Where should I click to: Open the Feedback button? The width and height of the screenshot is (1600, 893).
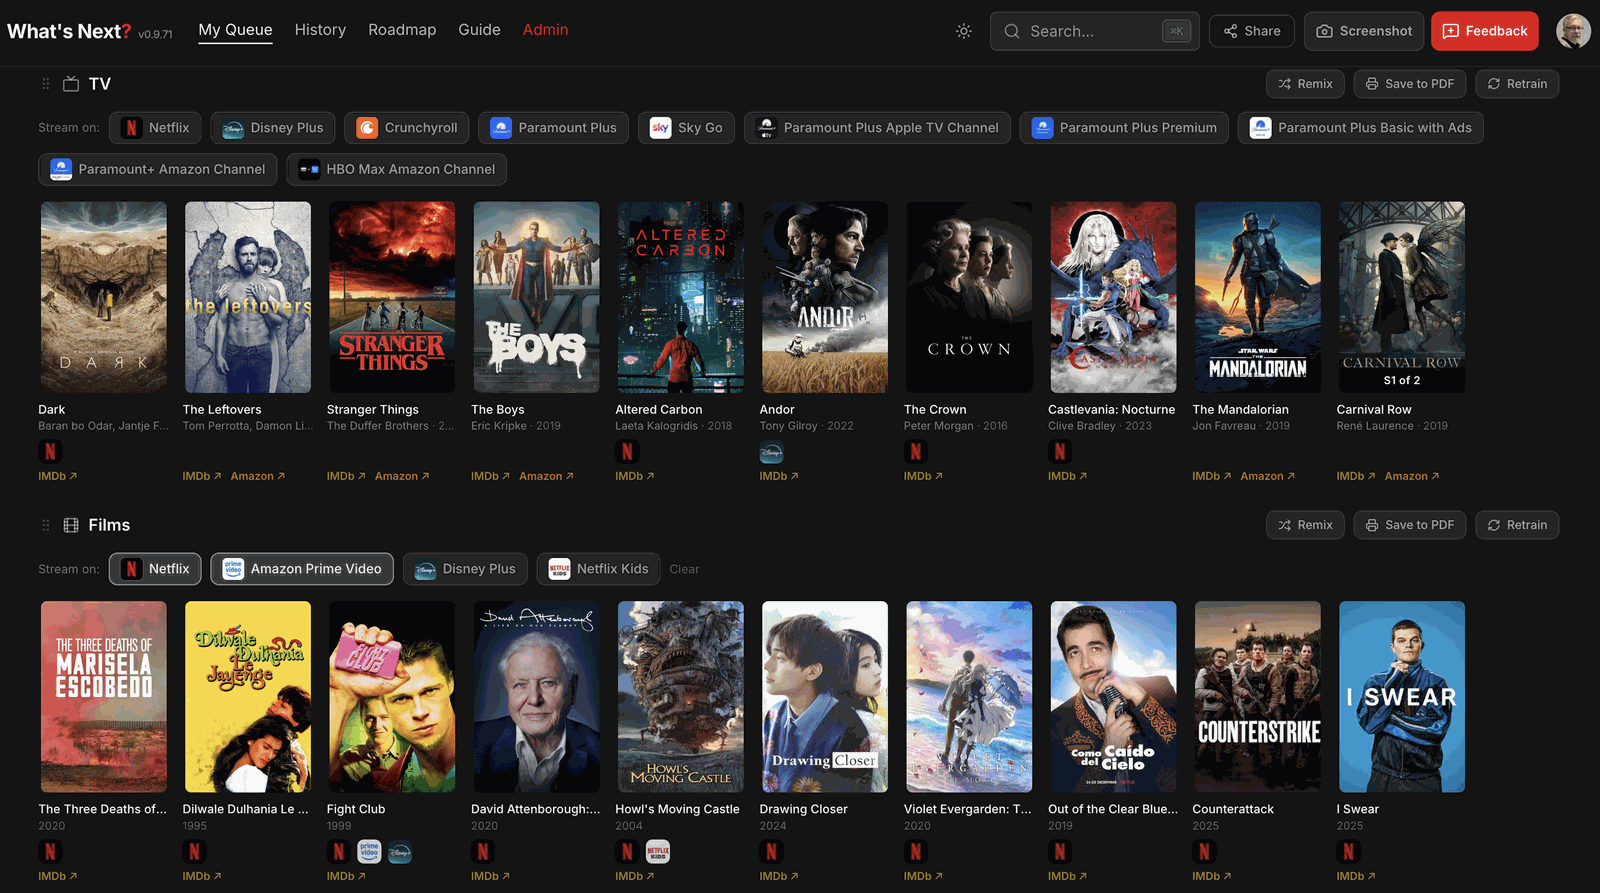coord(1485,31)
